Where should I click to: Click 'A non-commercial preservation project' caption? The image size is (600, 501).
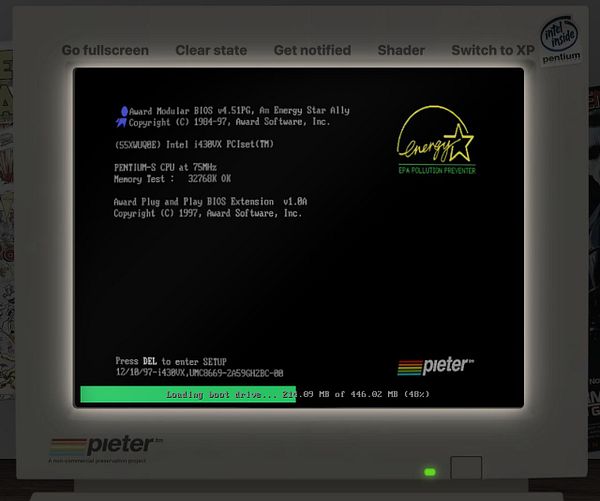pos(97,460)
